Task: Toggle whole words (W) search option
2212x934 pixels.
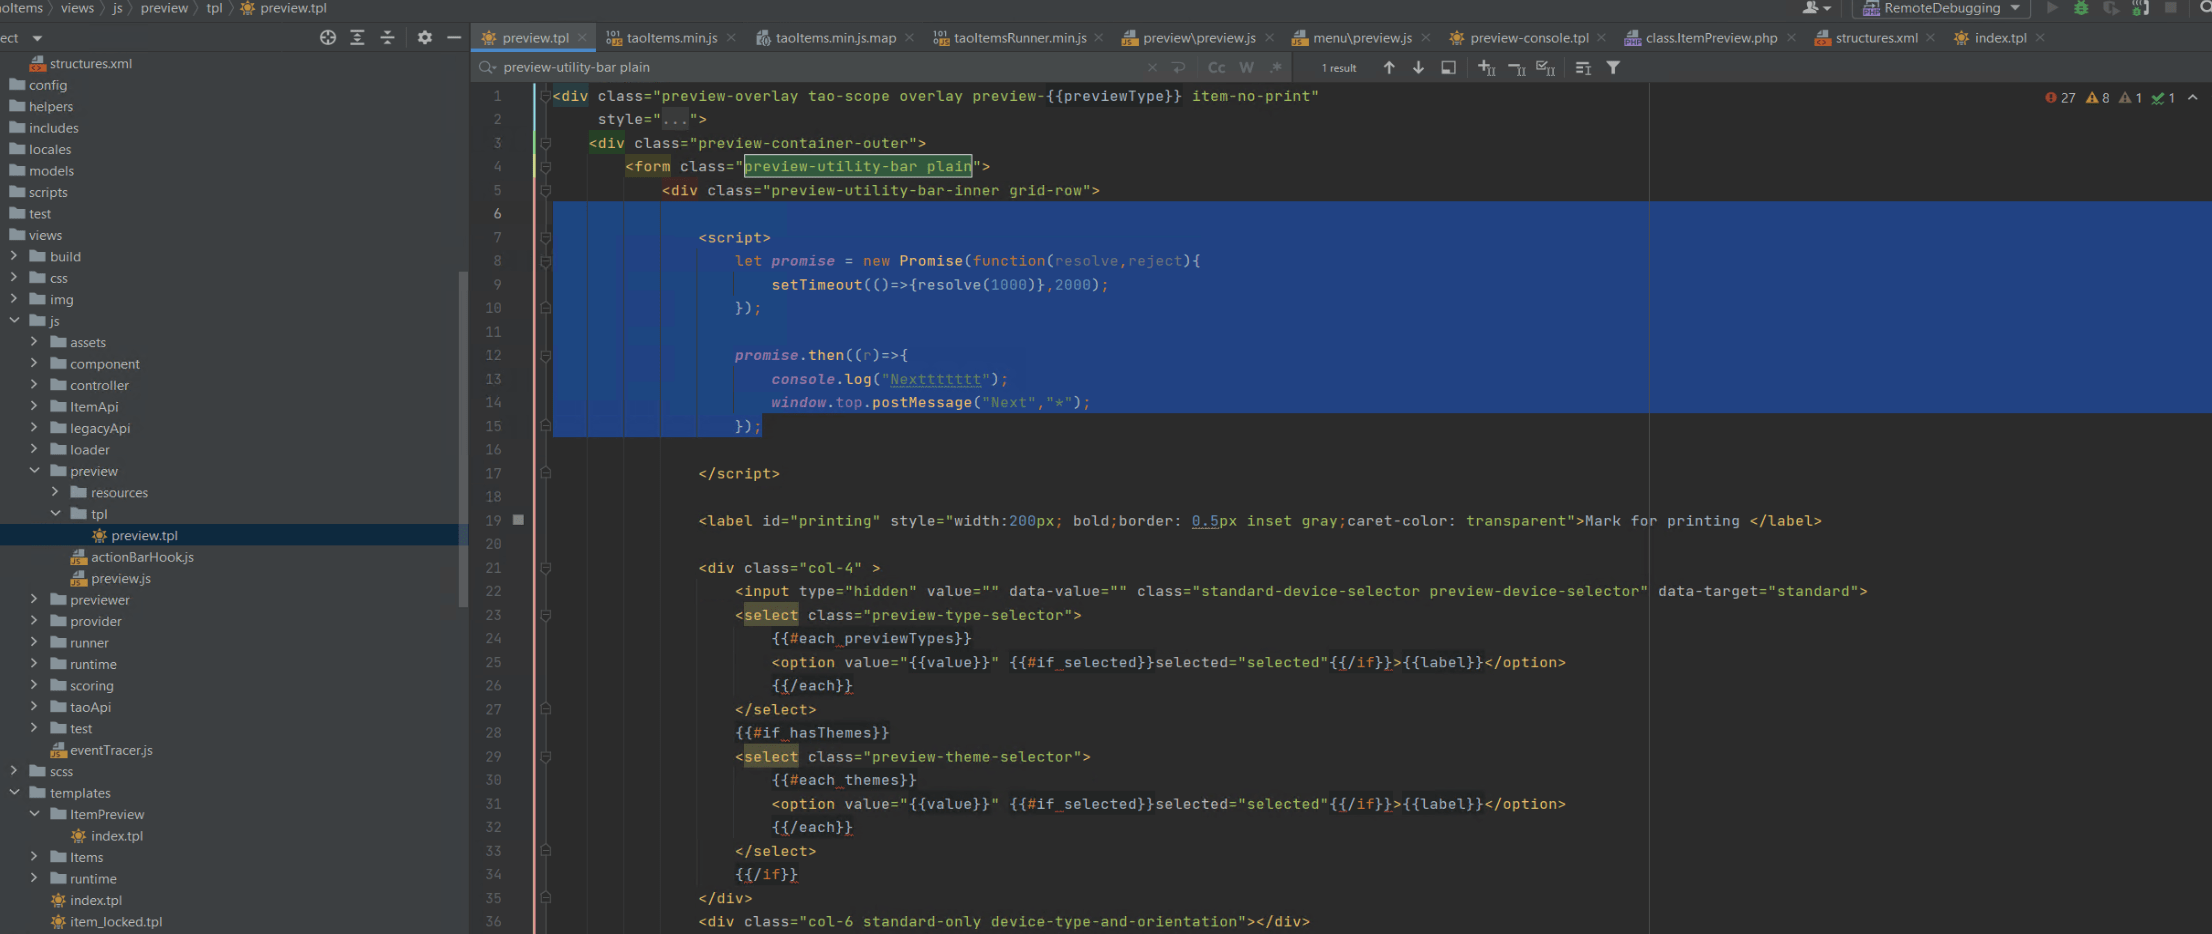Action: [x=1247, y=67]
